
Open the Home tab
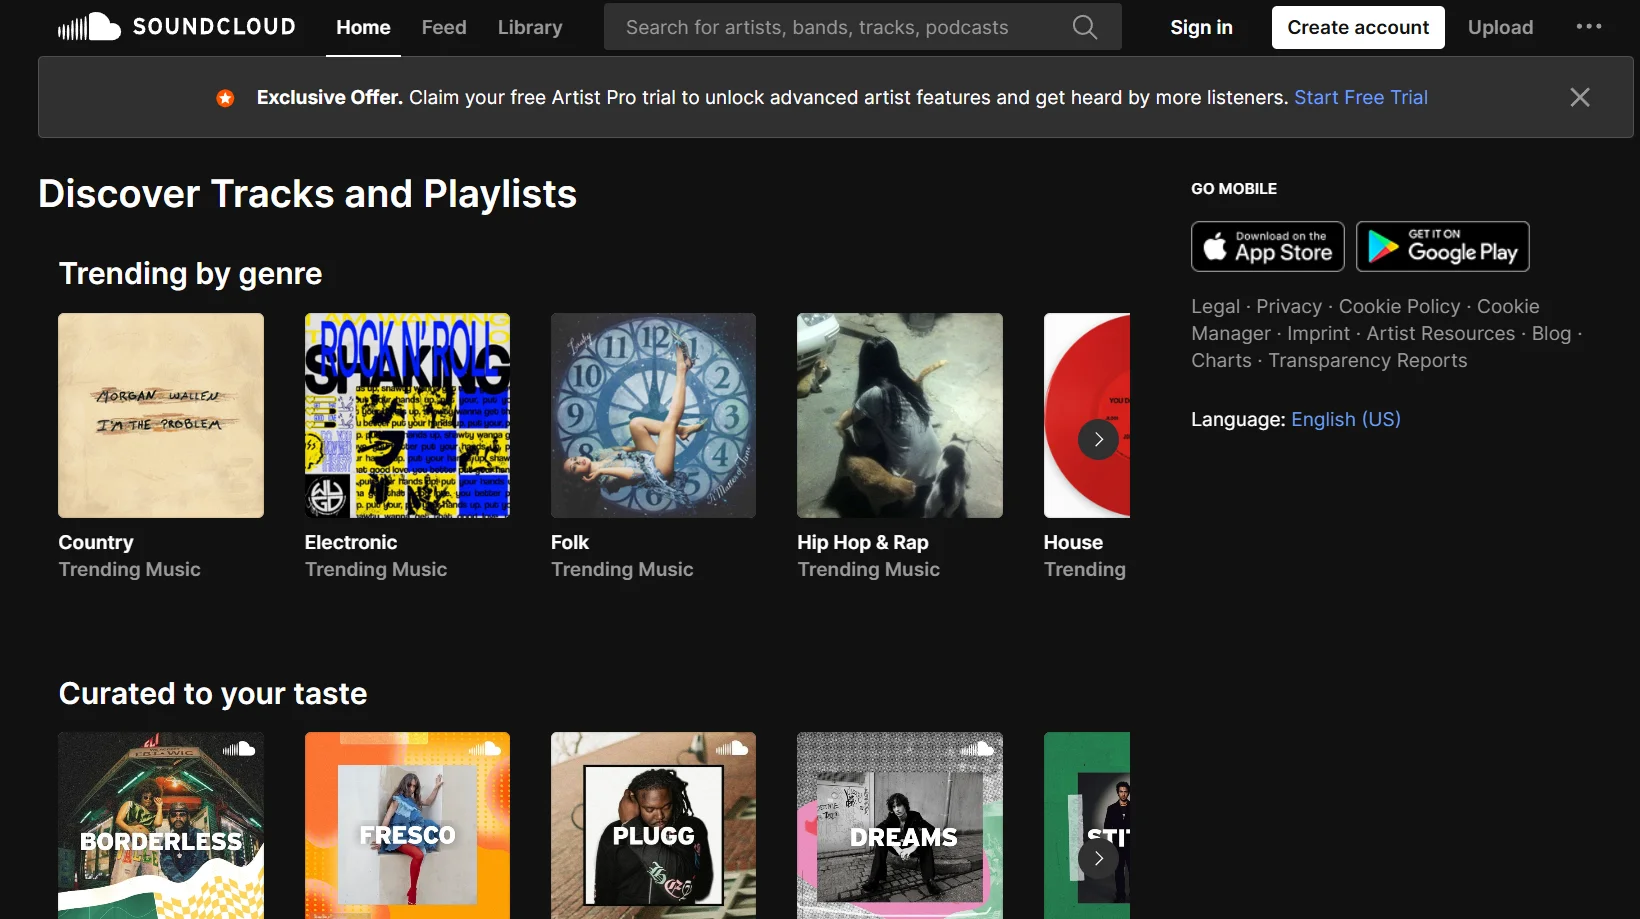(363, 27)
